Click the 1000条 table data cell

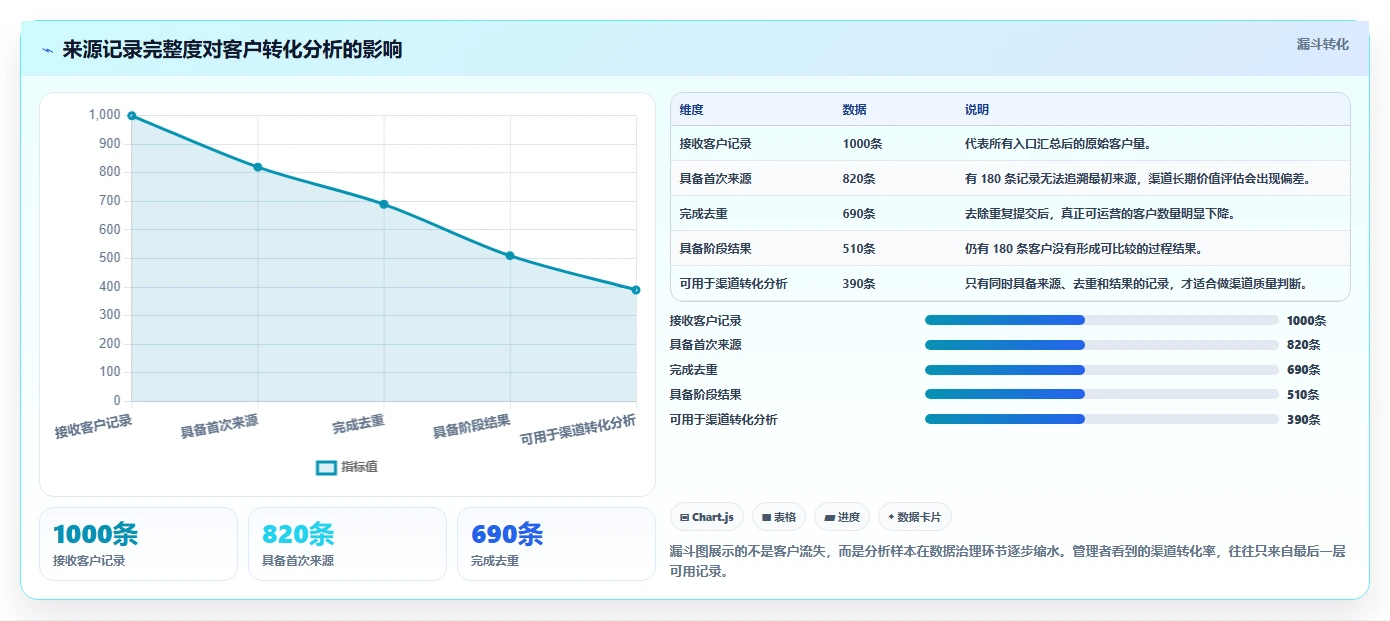[x=862, y=144]
